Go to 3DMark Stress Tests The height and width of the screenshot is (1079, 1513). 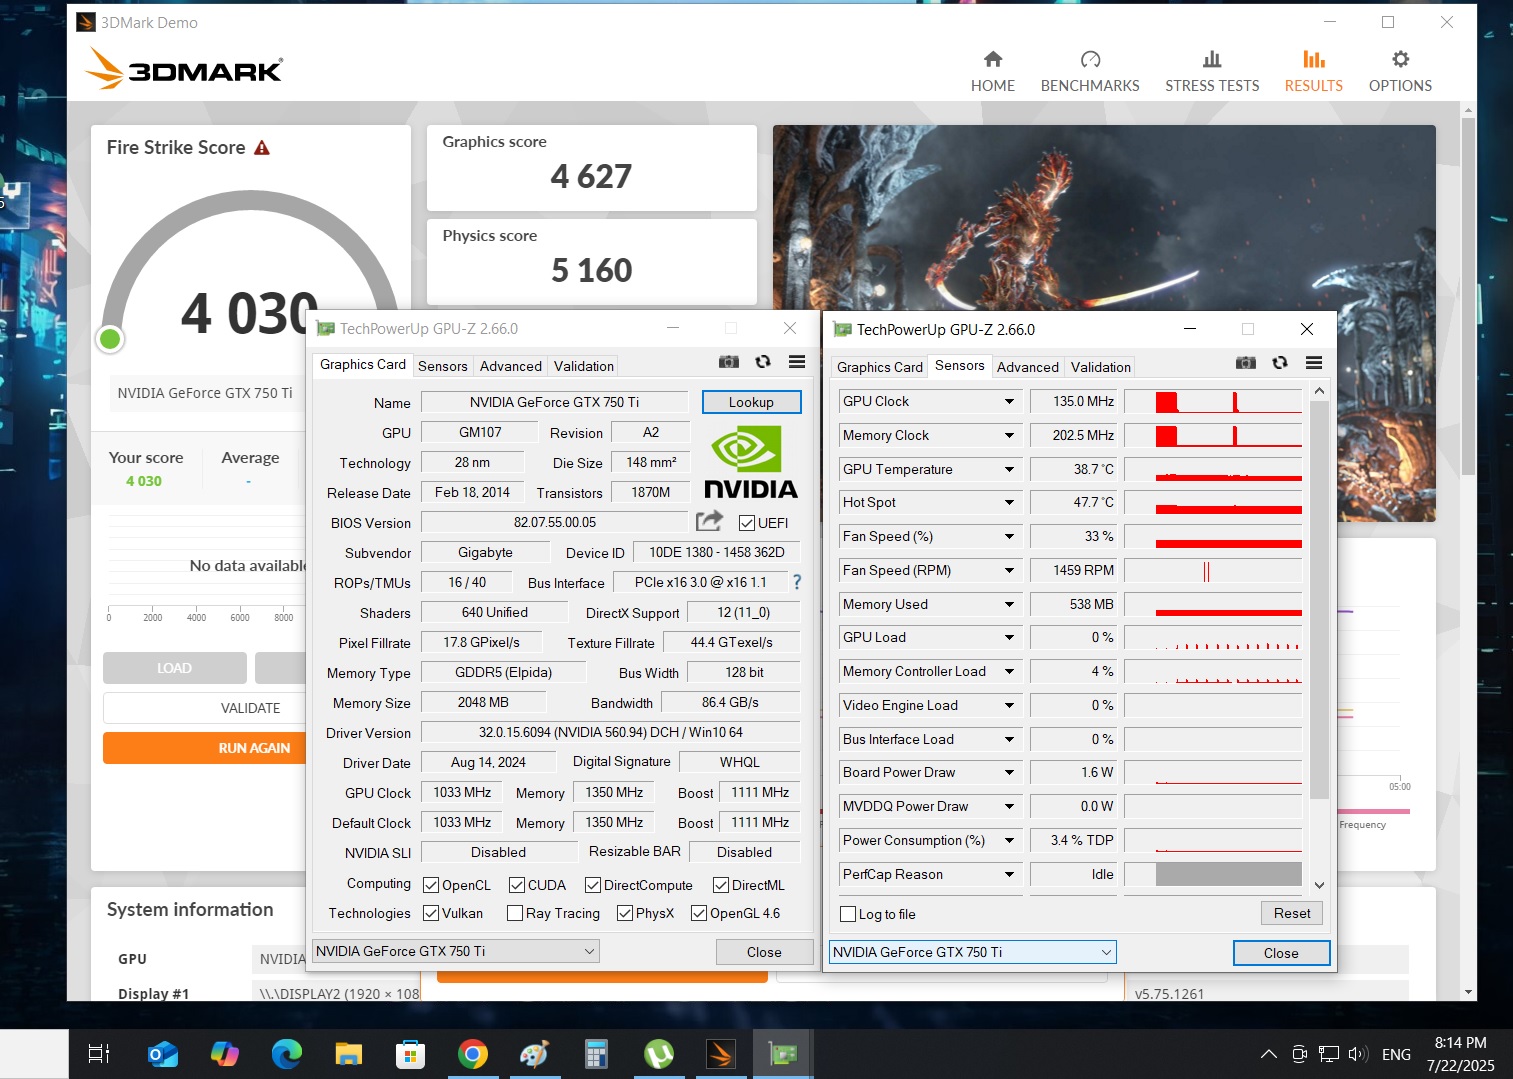1211,71
